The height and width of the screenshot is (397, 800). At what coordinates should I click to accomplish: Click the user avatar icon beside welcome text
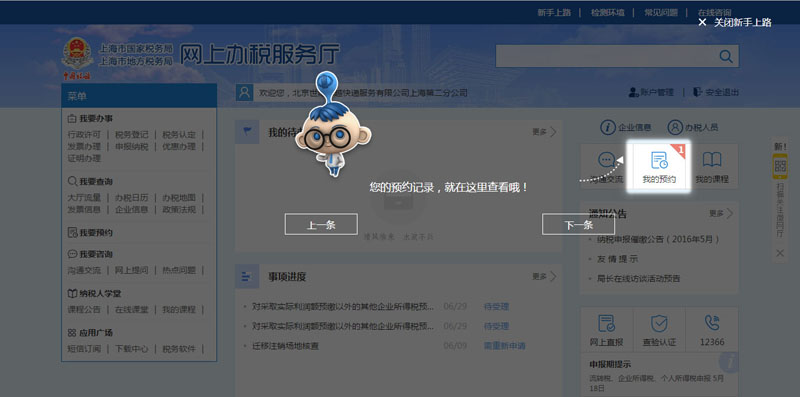point(244,92)
